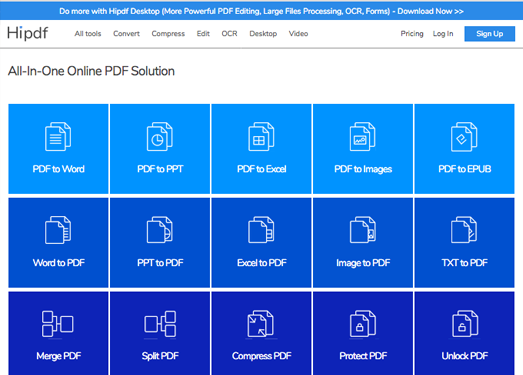This screenshot has height=375, width=523.
Task: Click the 'Split PDF' label
Action: click(160, 356)
